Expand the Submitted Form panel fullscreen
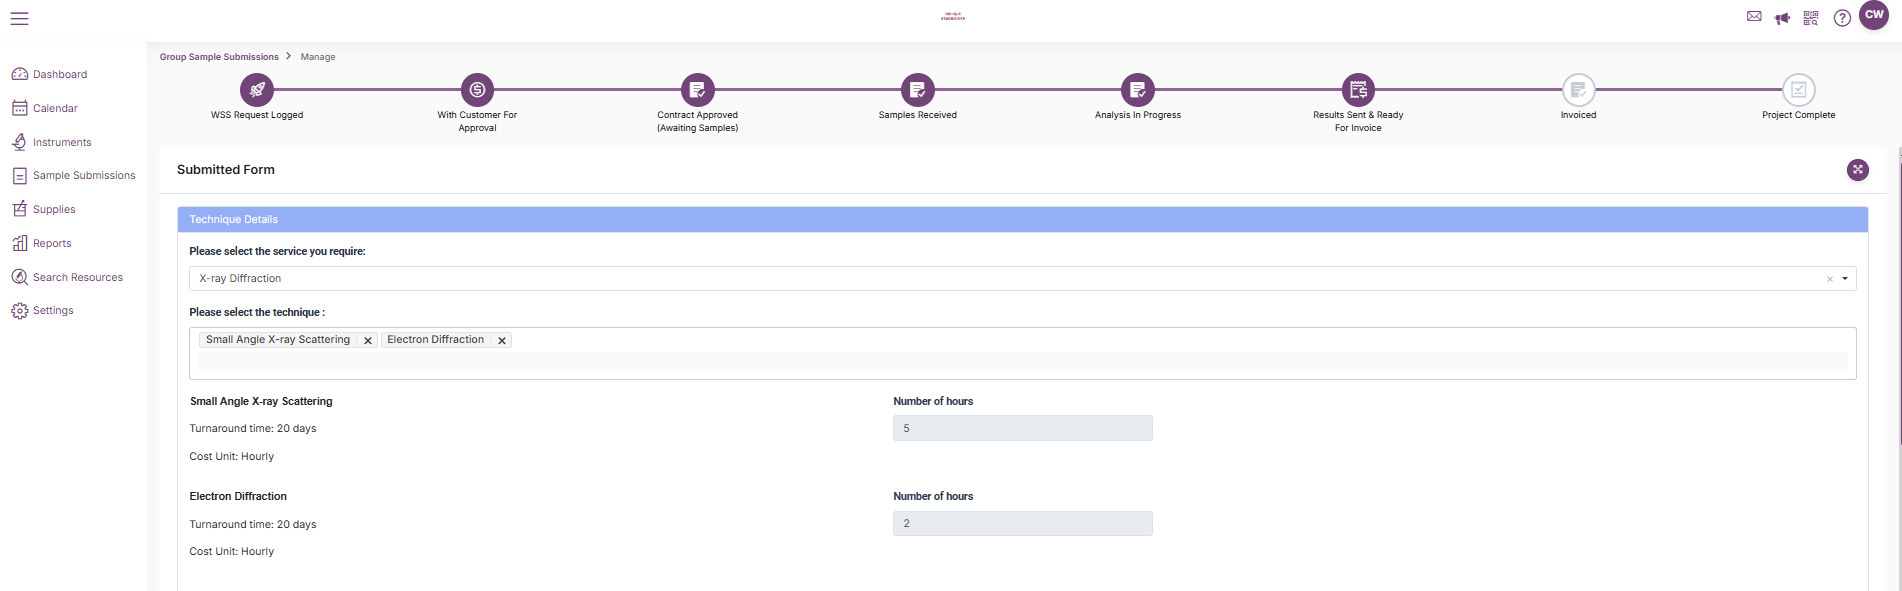Image resolution: width=1902 pixels, height=591 pixels. pyautogui.click(x=1858, y=170)
